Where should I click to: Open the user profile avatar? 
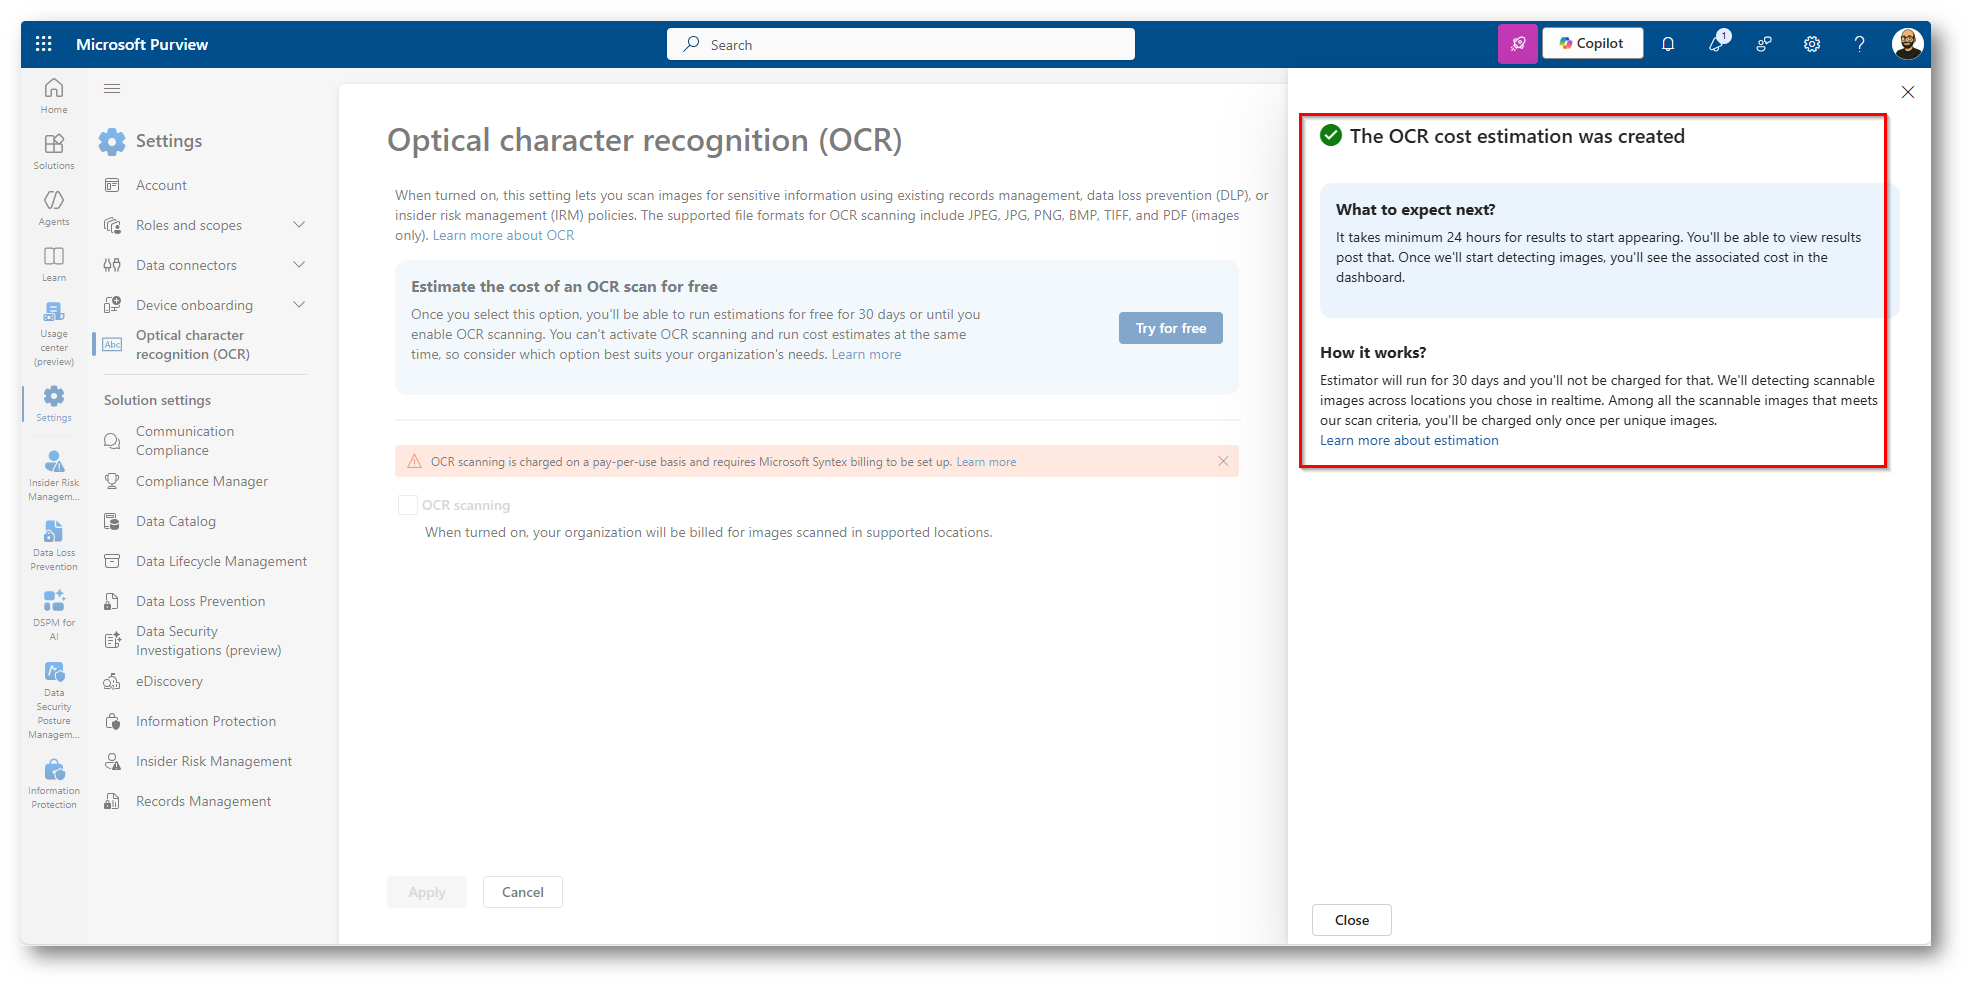(1908, 44)
